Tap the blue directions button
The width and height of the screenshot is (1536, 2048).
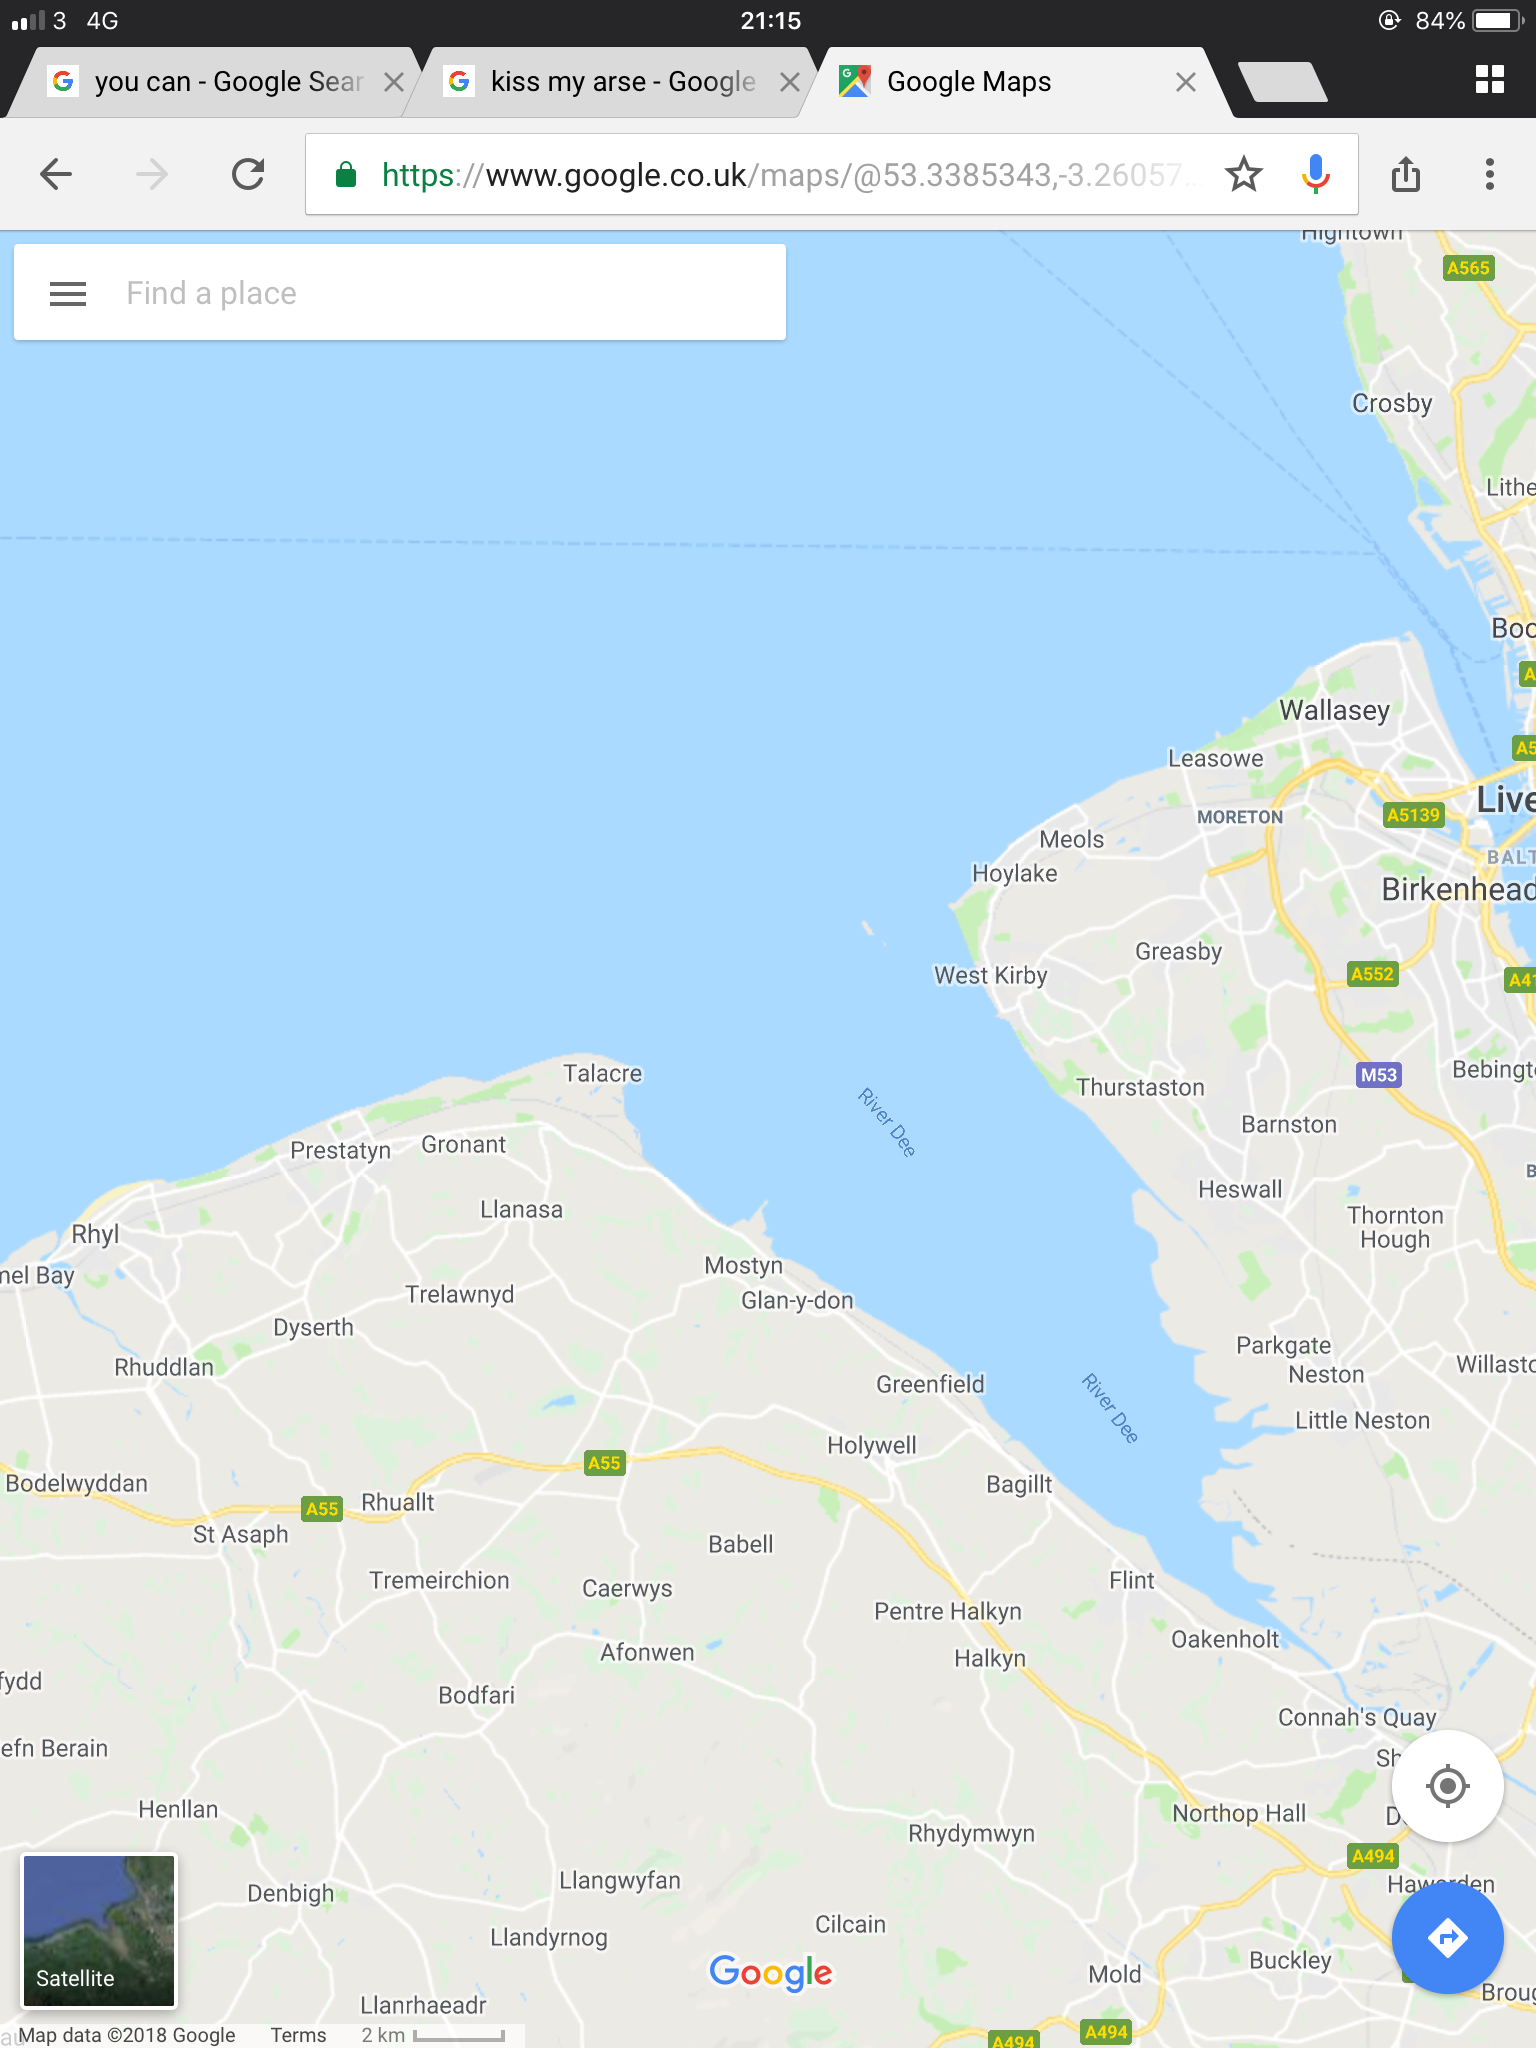(x=1447, y=1938)
